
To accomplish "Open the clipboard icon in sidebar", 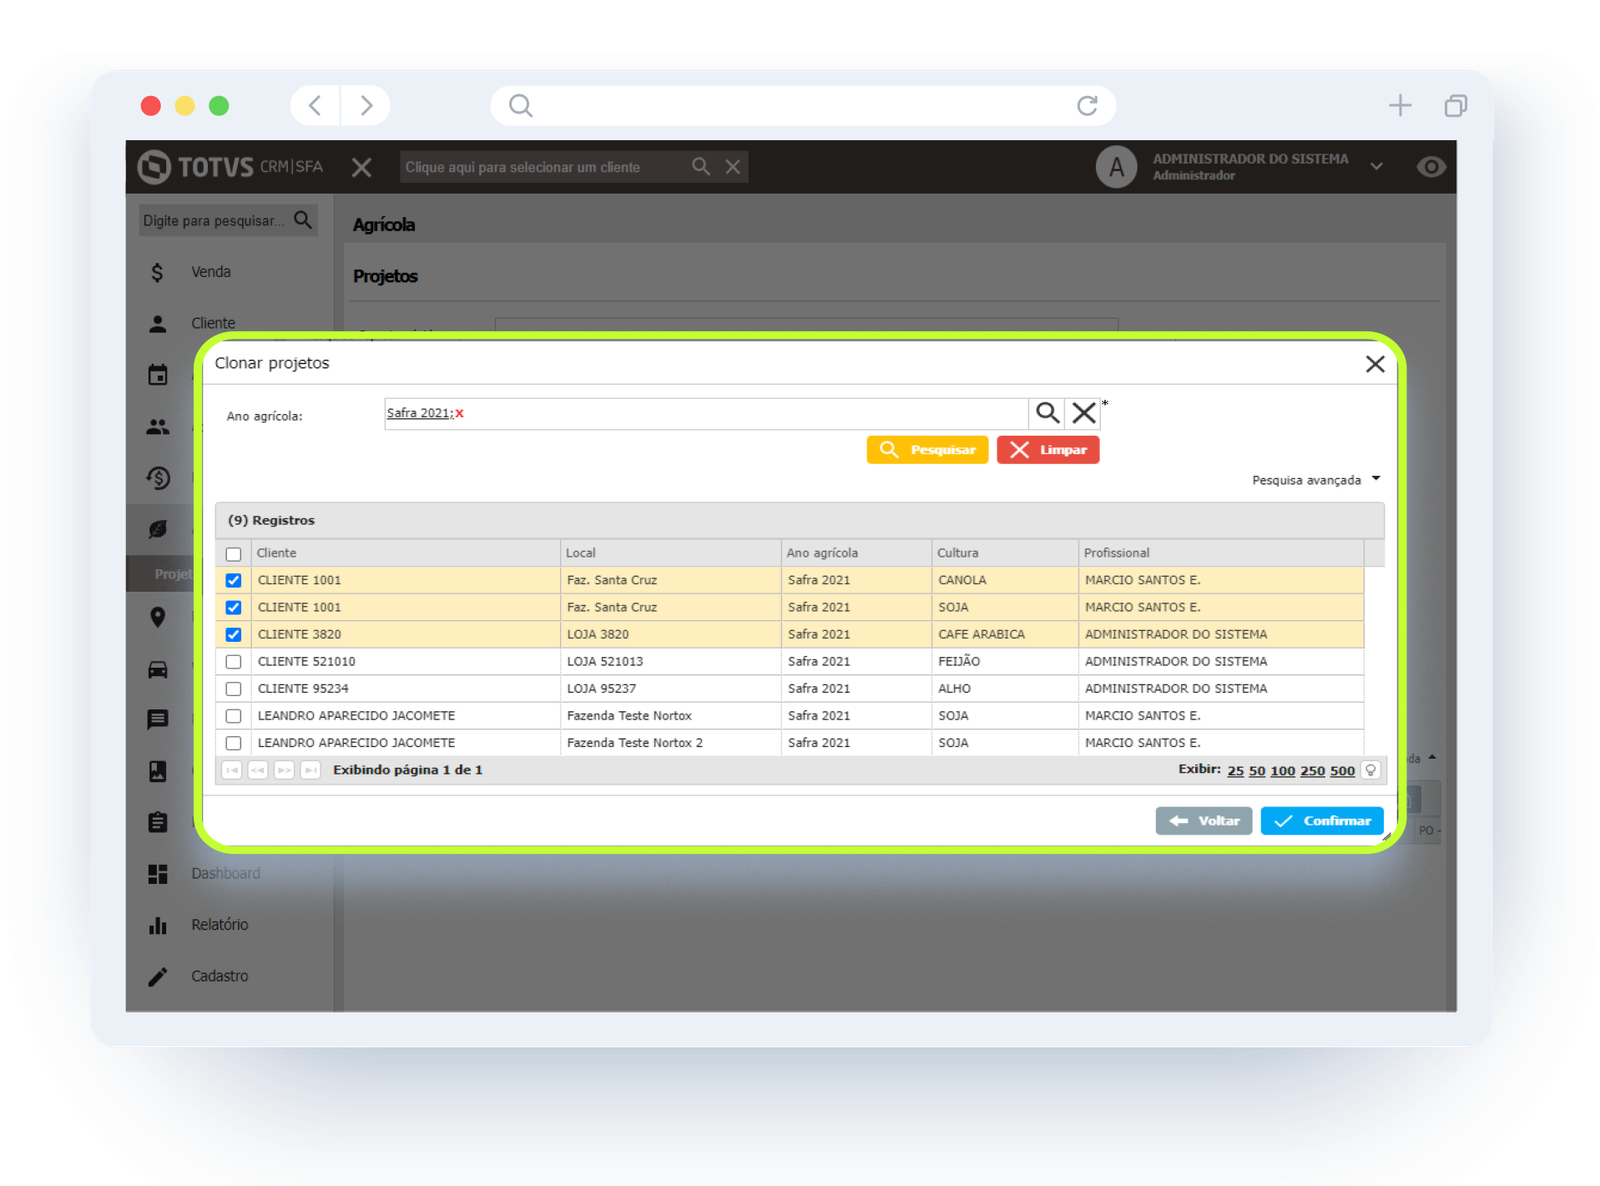I will (x=158, y=822).
